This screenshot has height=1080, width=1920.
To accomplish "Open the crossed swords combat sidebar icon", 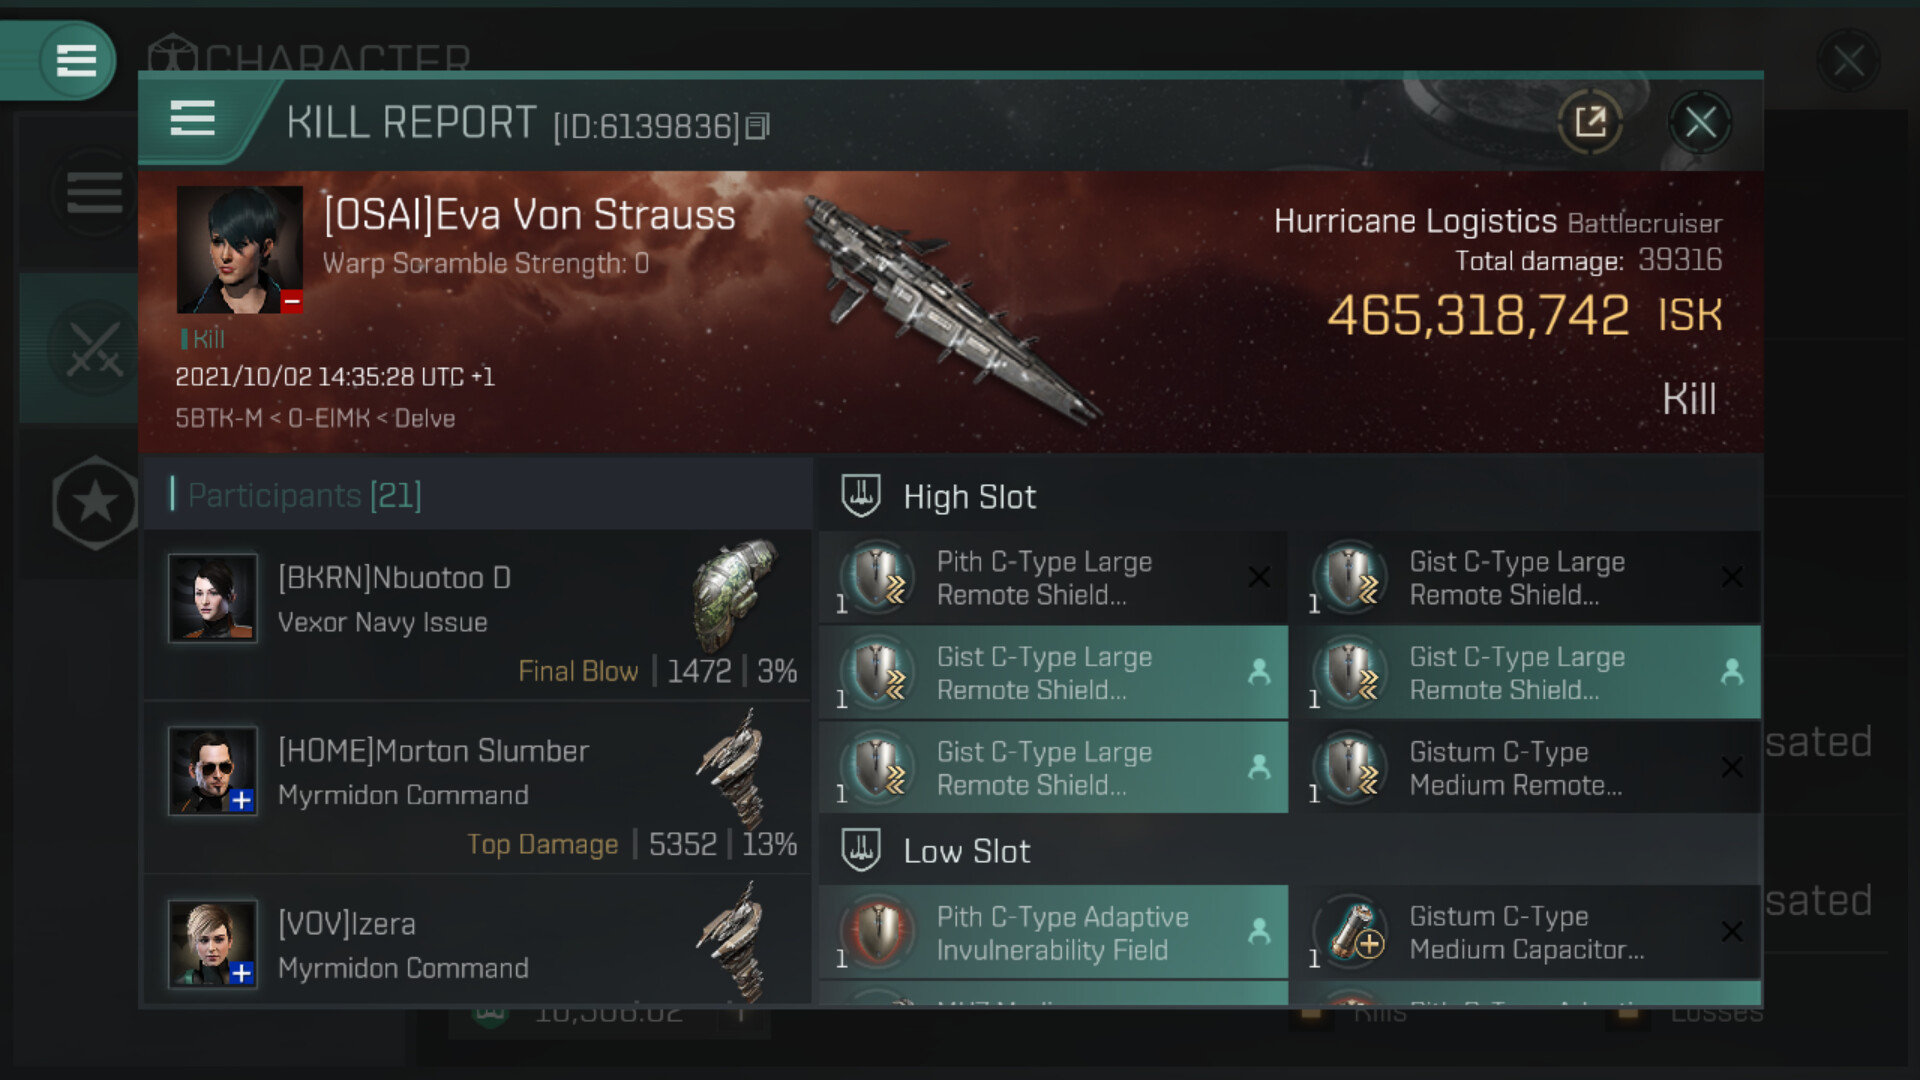I will pos(94,349).
